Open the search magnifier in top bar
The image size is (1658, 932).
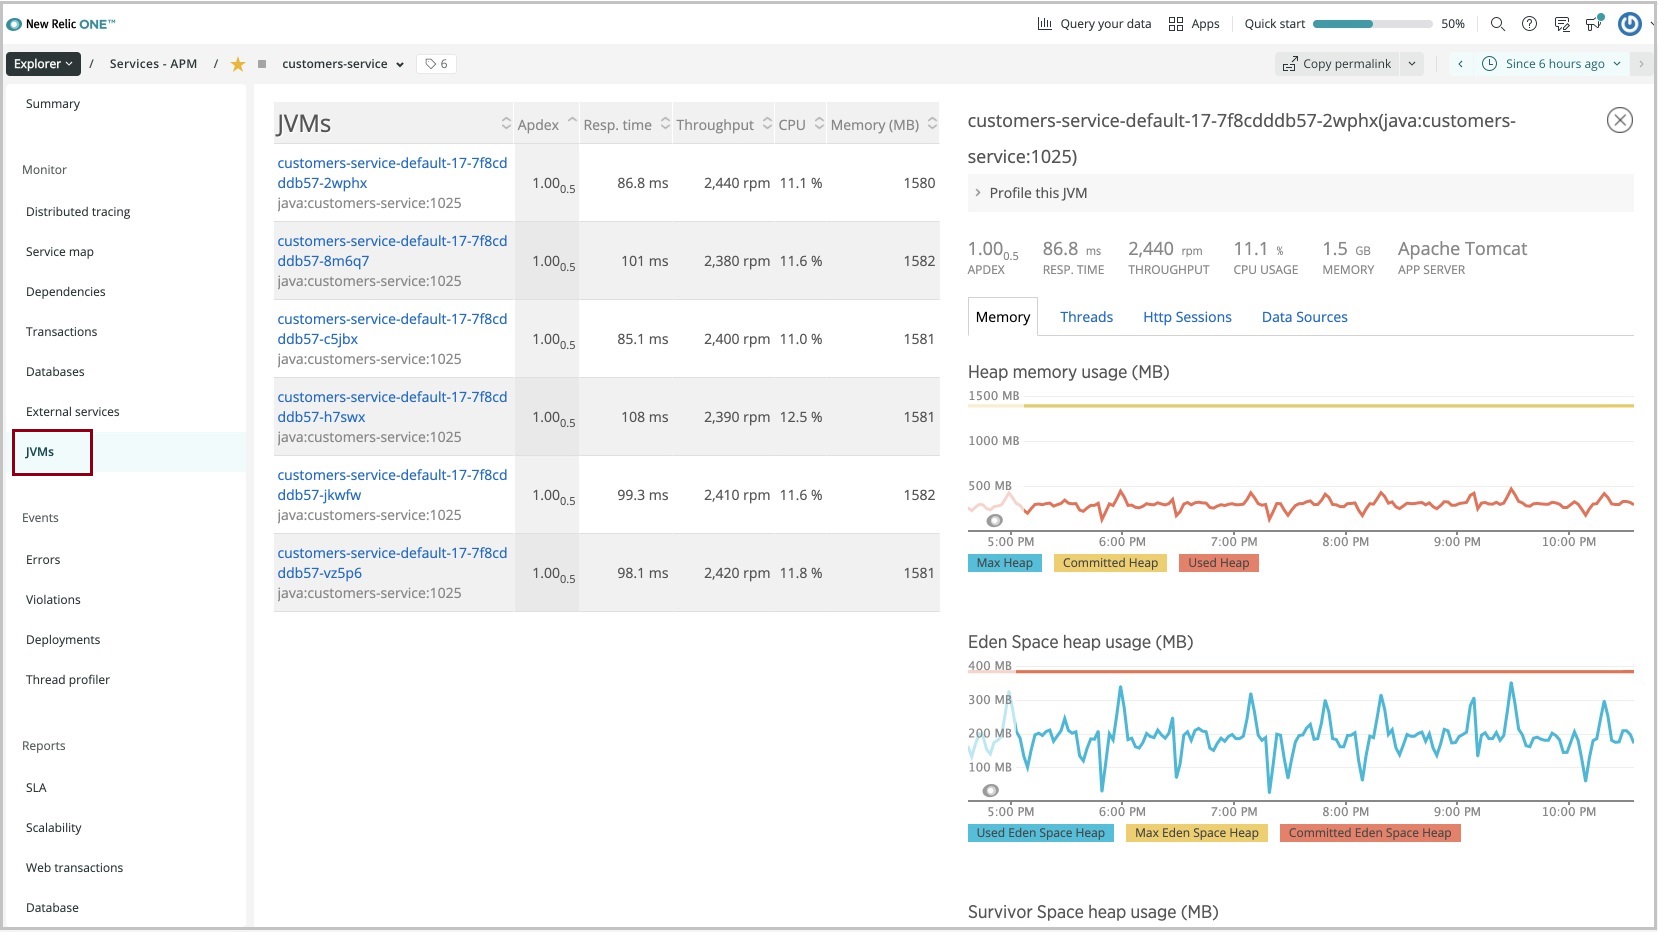click(x=1497, y=24)
